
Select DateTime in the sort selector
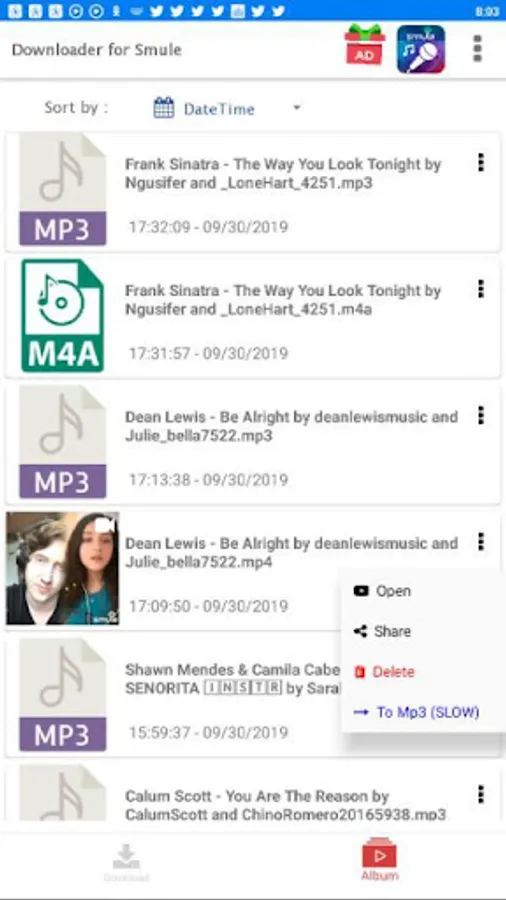(219, 109)
